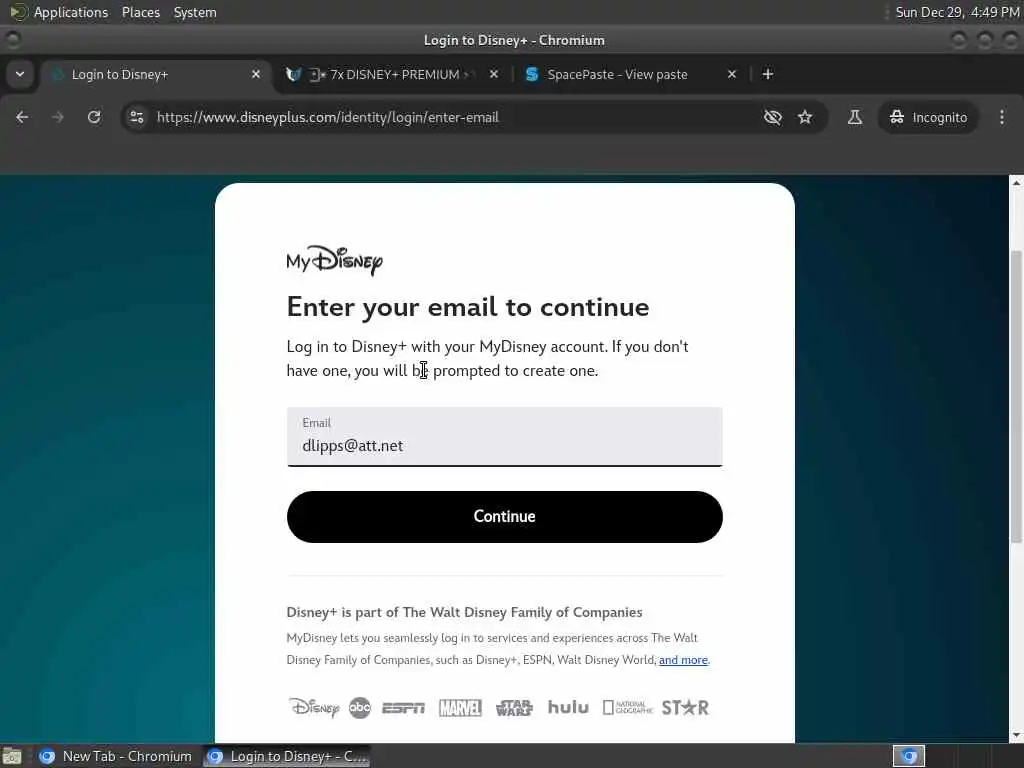Open site information icon in address bar

tap(137, 118)
